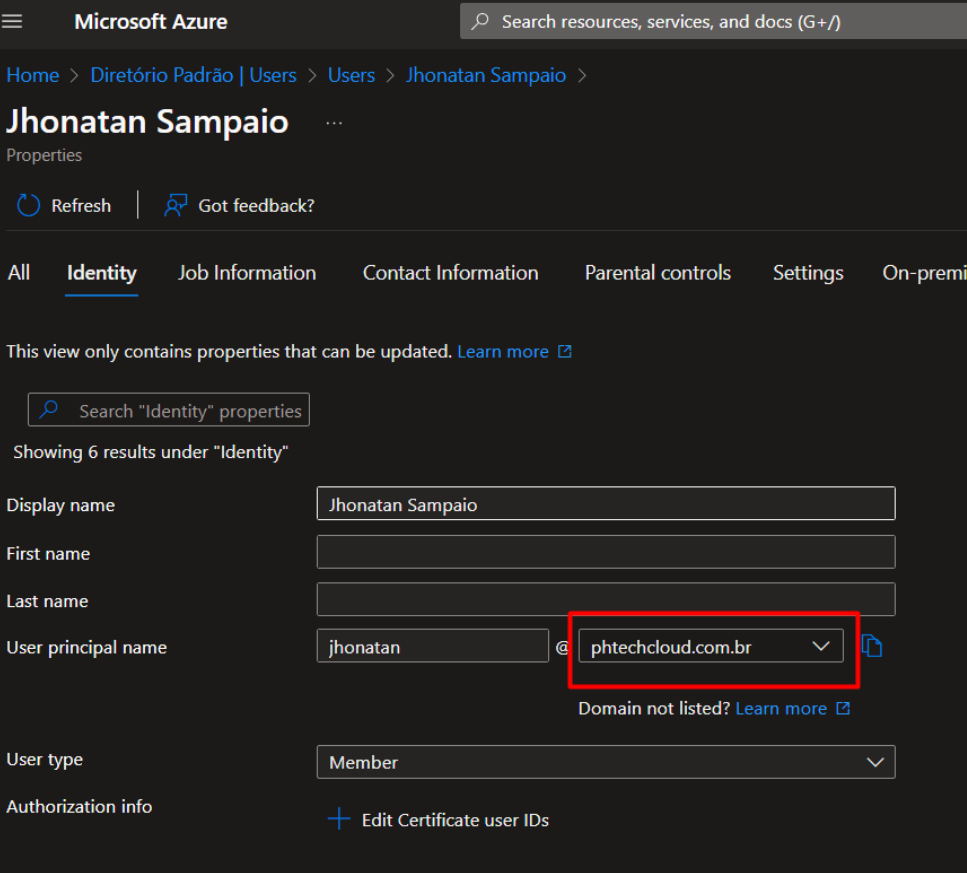Screen dimensions: 967x873
Task: Open the Contact Information tab
Action: click(x=450, y=273)
